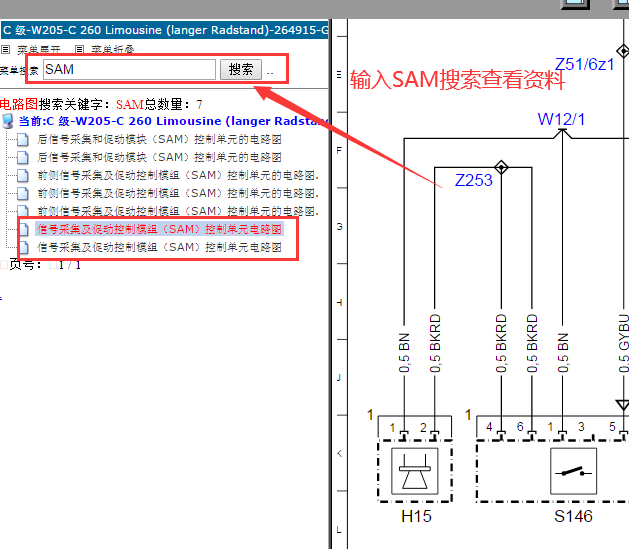The width and height of the screenshot is (629, 549).
Task: Click pin 6 on the S146 connector
Action: [520, 427]
